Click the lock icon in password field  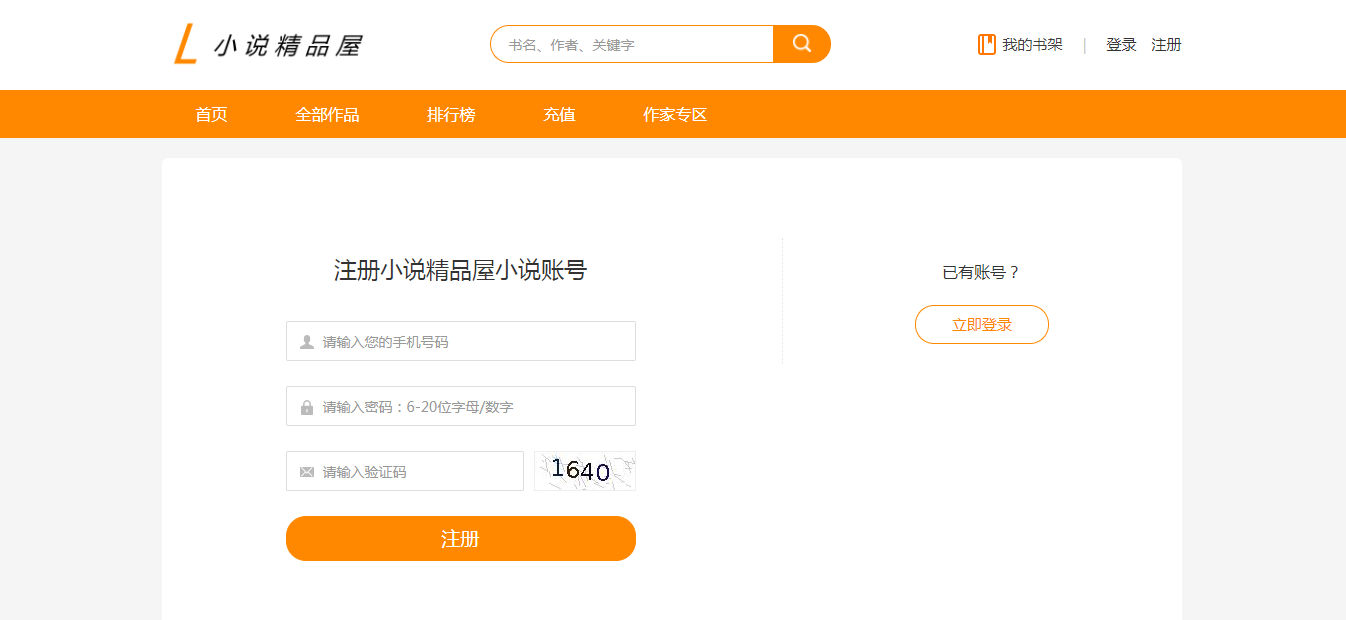click(x=307, y=407)
